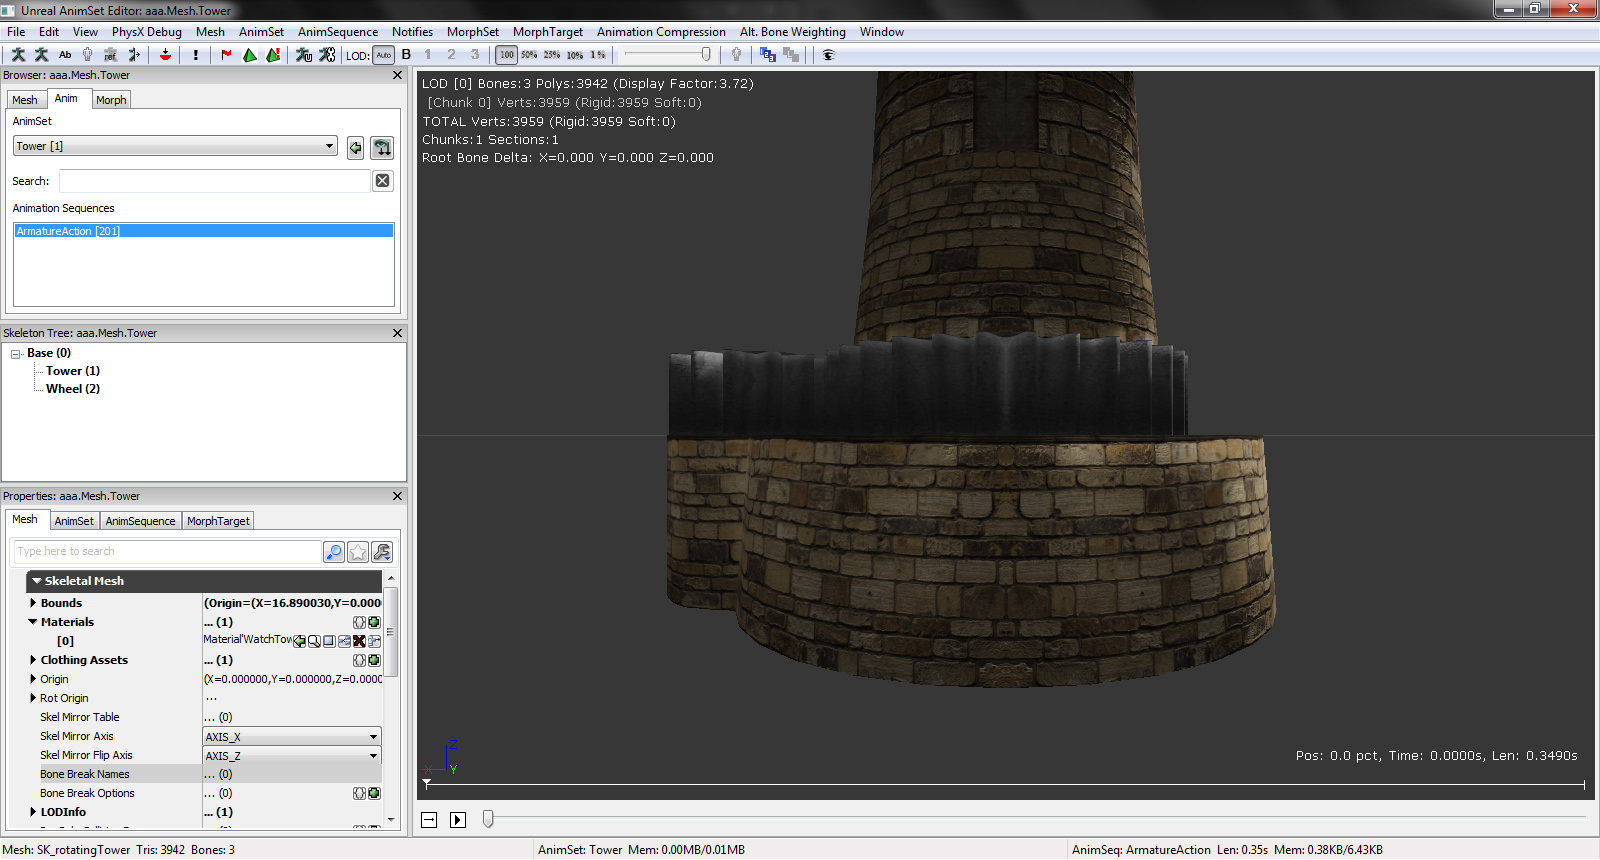Click the green arrow beside the AnimSet dropdown
Screen dimensions: 1600x860
[355, 148]
